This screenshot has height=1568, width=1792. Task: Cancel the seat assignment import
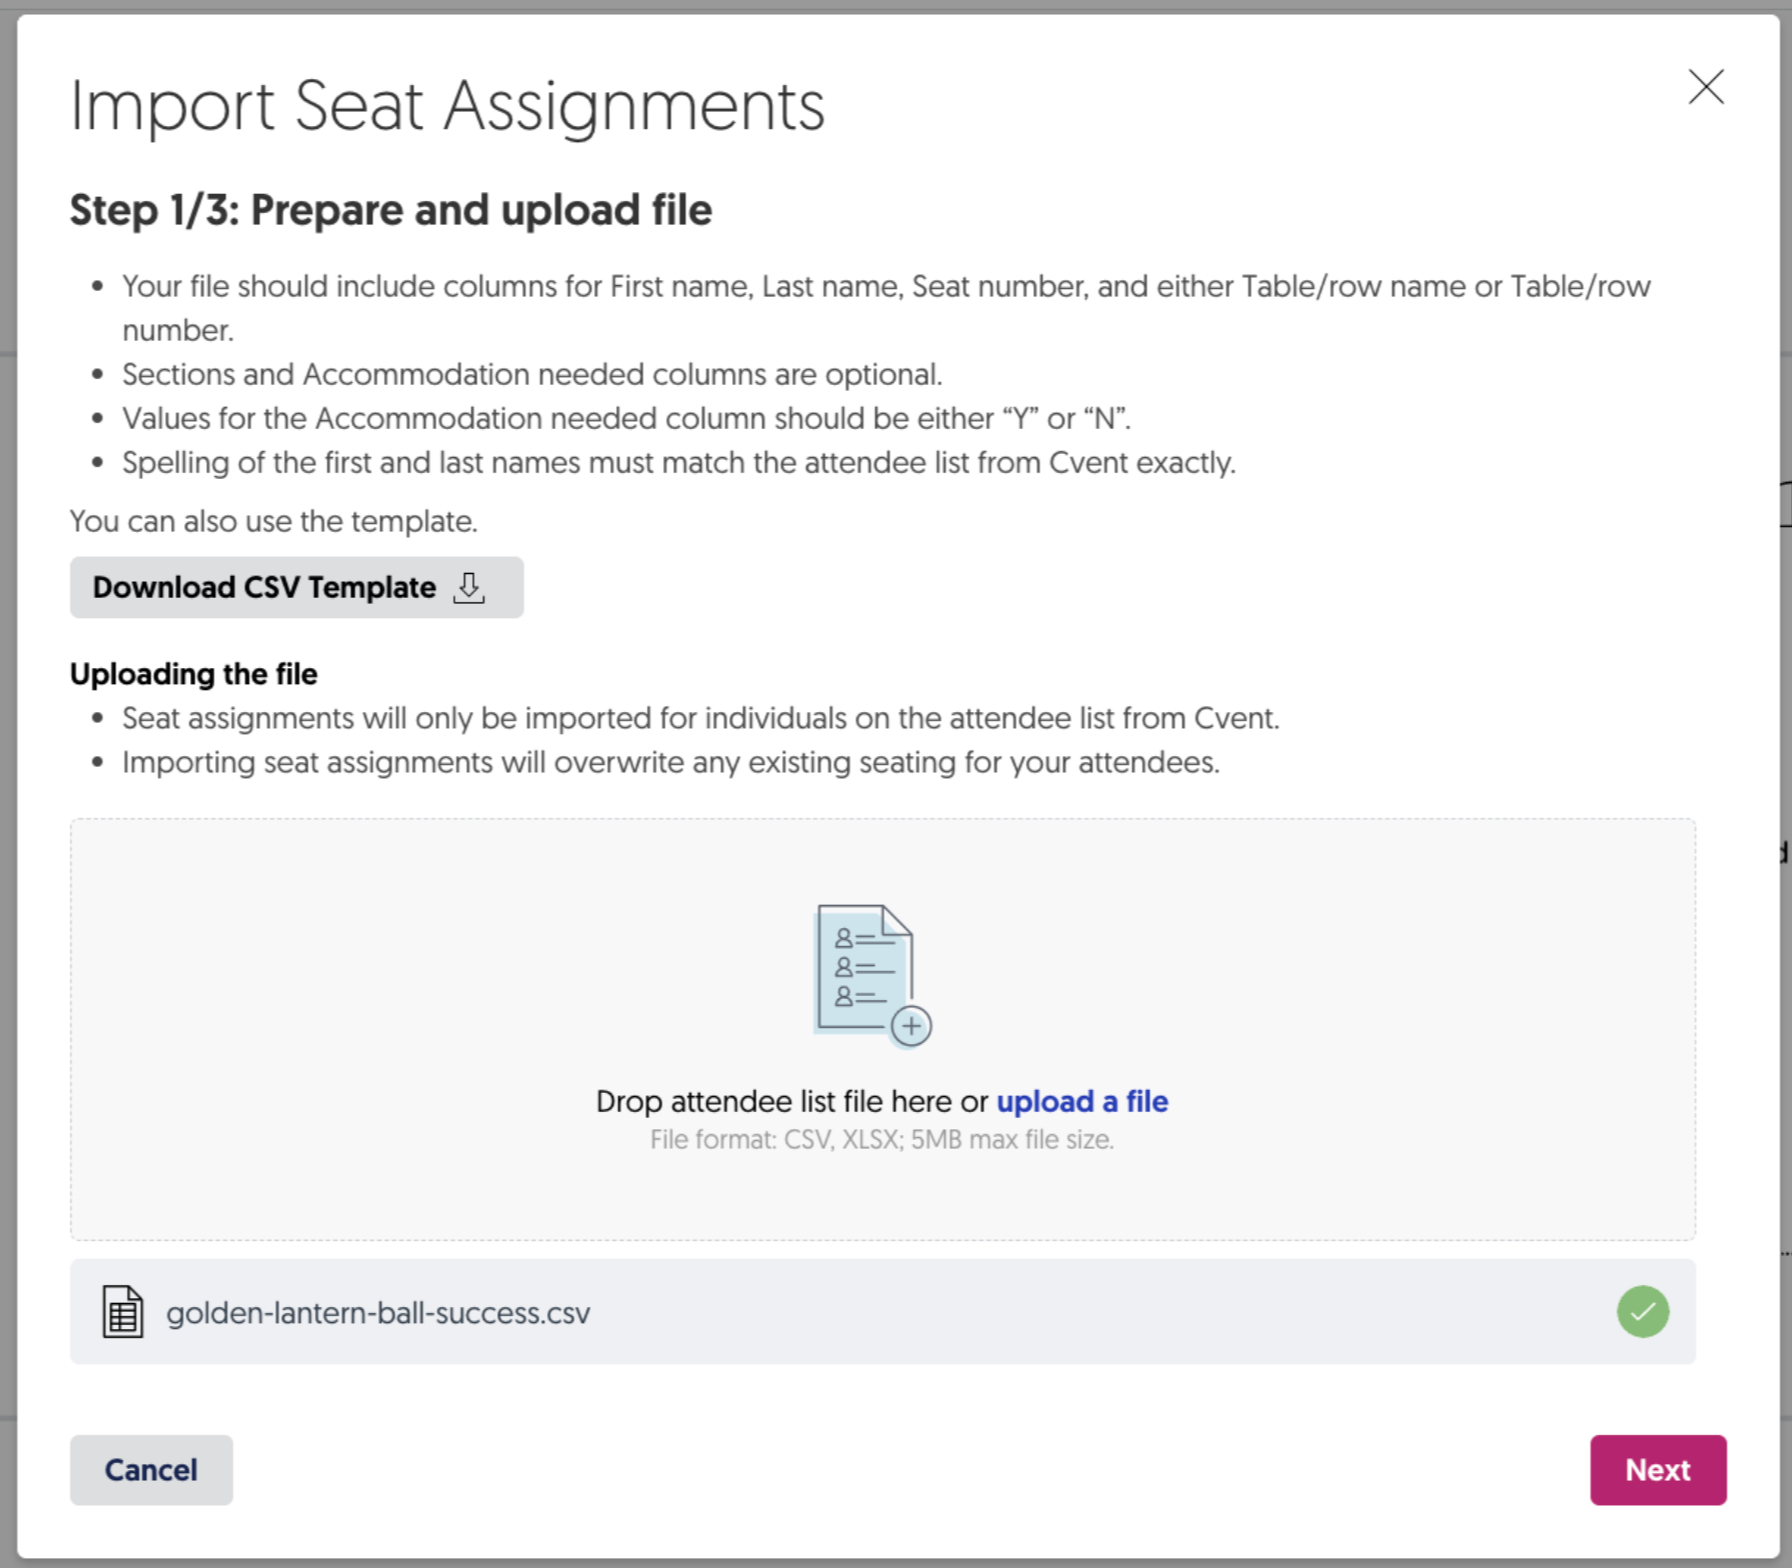click(151, 1470)
